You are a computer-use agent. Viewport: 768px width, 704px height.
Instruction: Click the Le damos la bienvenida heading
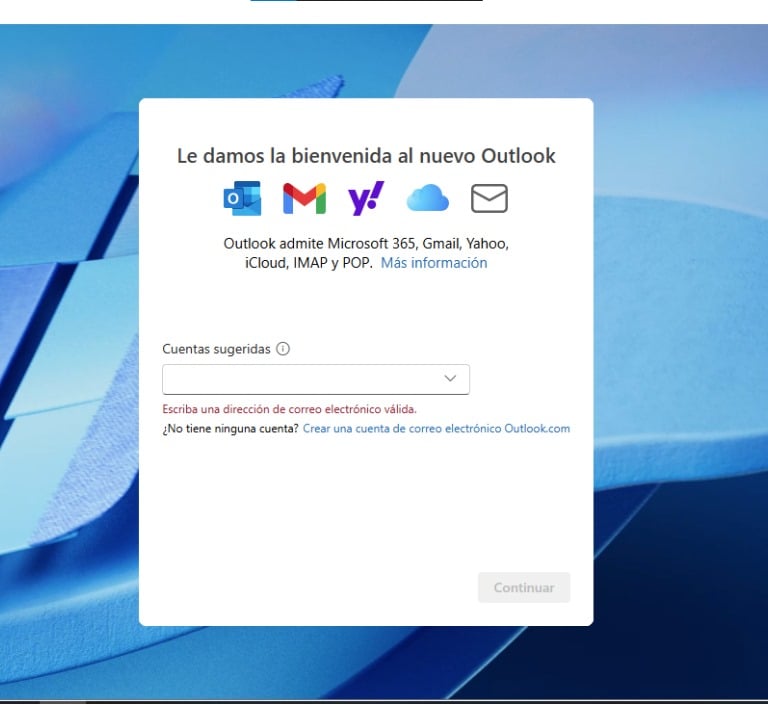[x=366, y=156]
